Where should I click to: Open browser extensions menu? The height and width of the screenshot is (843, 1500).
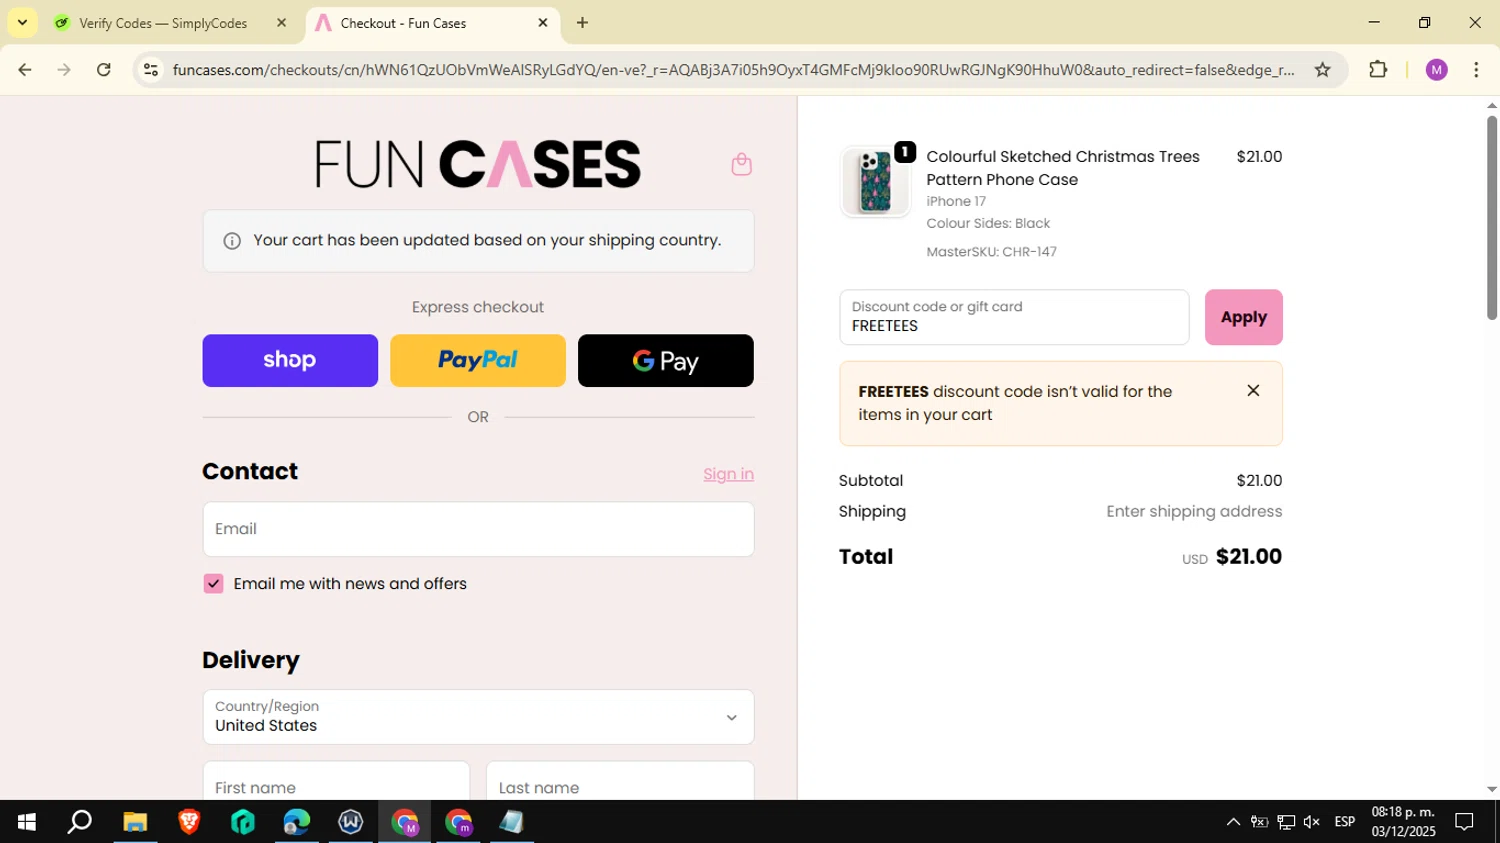click(x=1378, y=70)
